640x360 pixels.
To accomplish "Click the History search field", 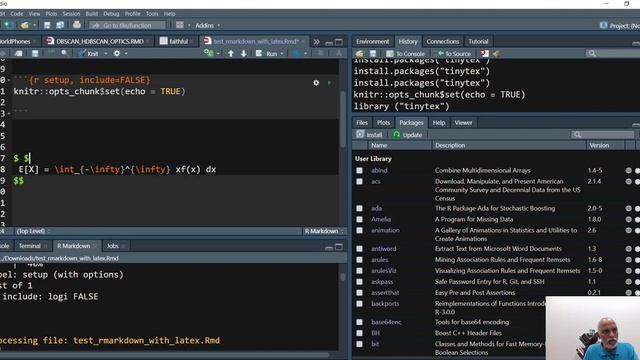I will pos(613,53).
